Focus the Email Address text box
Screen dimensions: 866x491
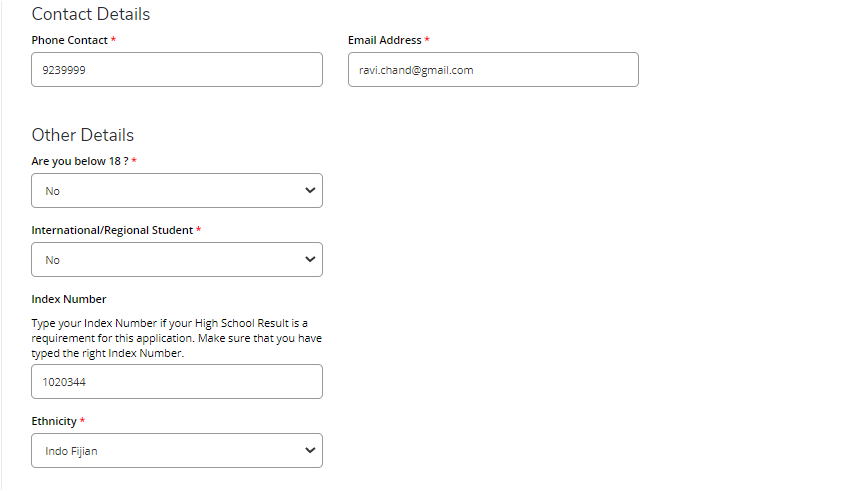tap(493, 70)
